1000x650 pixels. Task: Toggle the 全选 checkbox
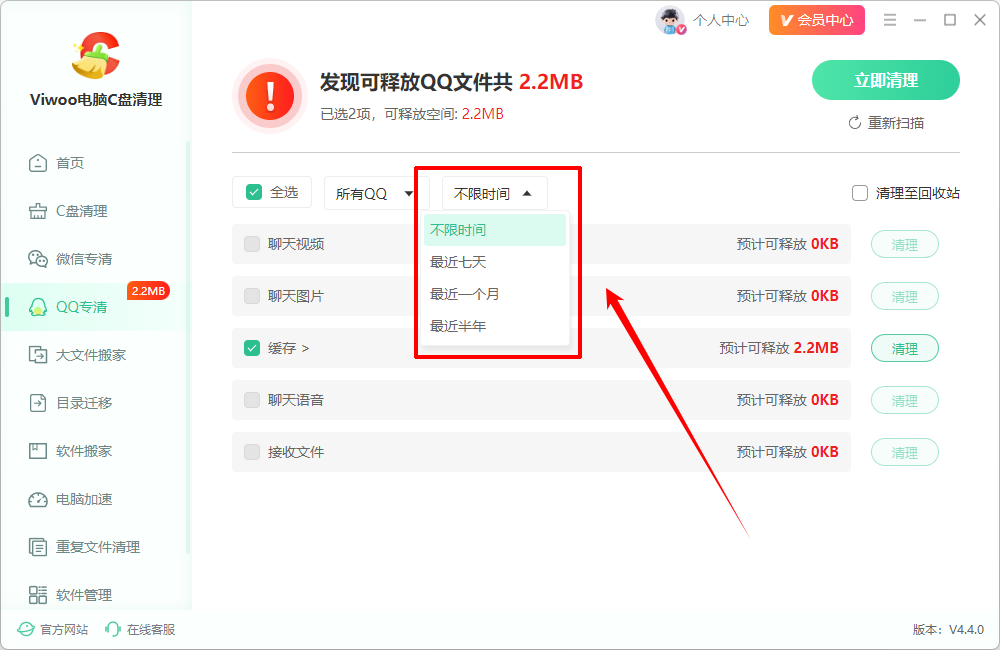click(x=254, y=192)
